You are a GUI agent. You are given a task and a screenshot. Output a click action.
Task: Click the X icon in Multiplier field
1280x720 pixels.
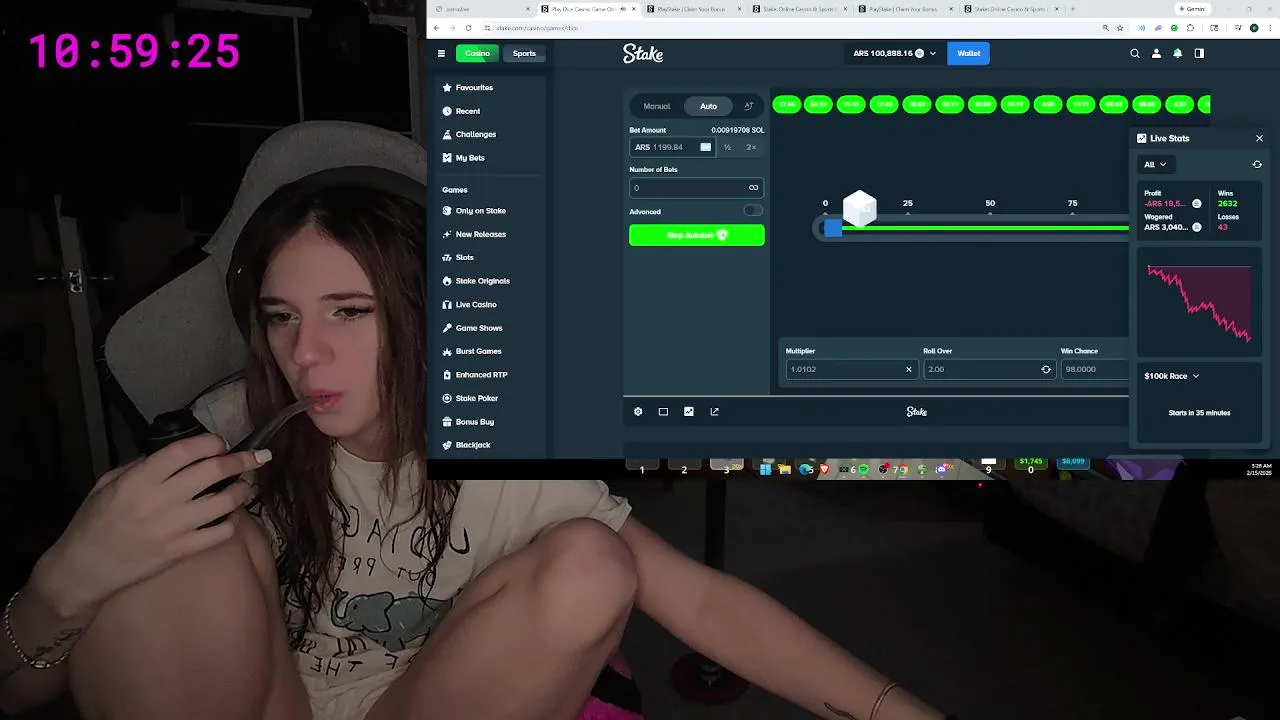tap(908, 369)
